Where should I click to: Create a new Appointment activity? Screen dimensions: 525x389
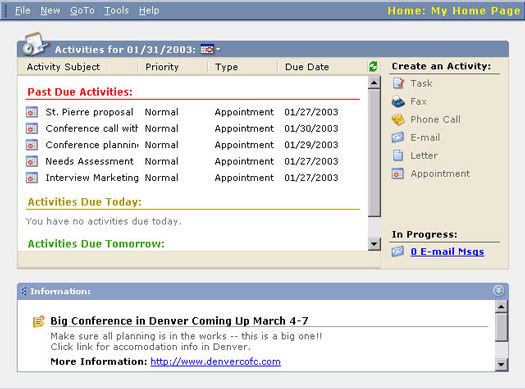click(x=440, y=173)
